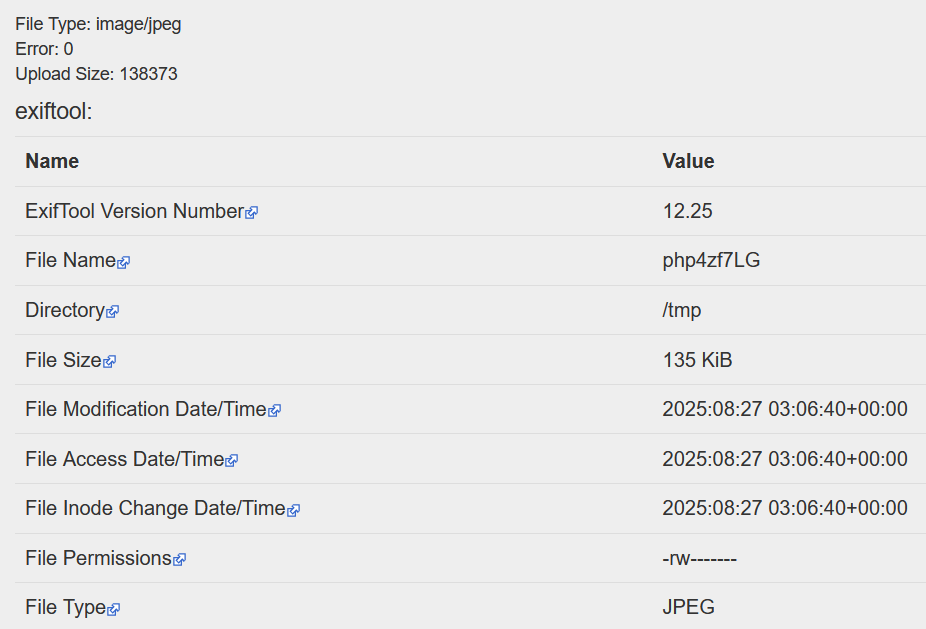Click the Upload Size: 138373 text
This screenshot has width=926, height=629.
97,74
